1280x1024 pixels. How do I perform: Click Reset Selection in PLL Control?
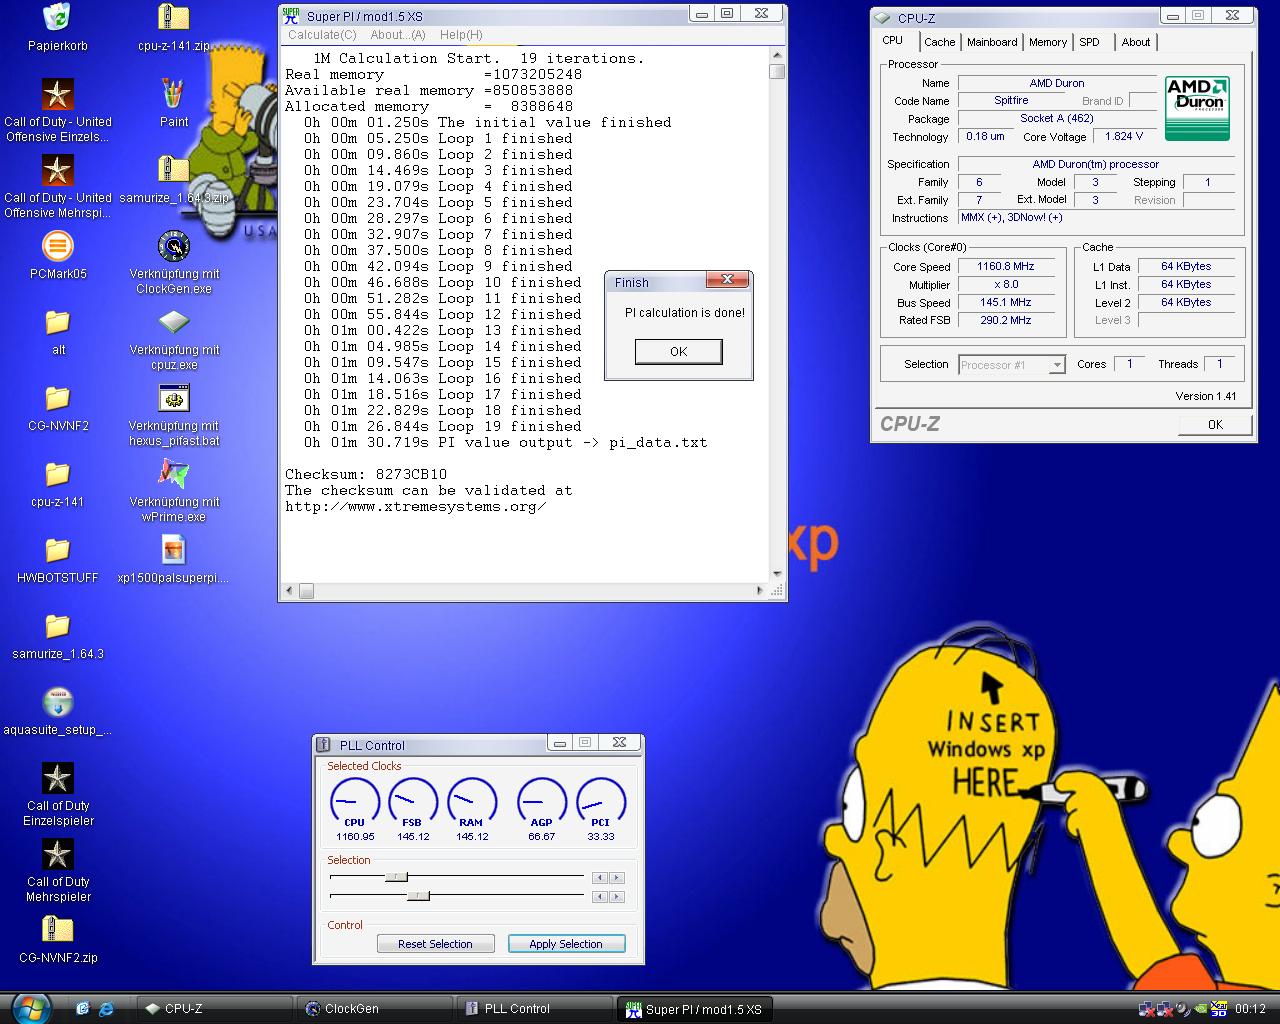[435, 944]
